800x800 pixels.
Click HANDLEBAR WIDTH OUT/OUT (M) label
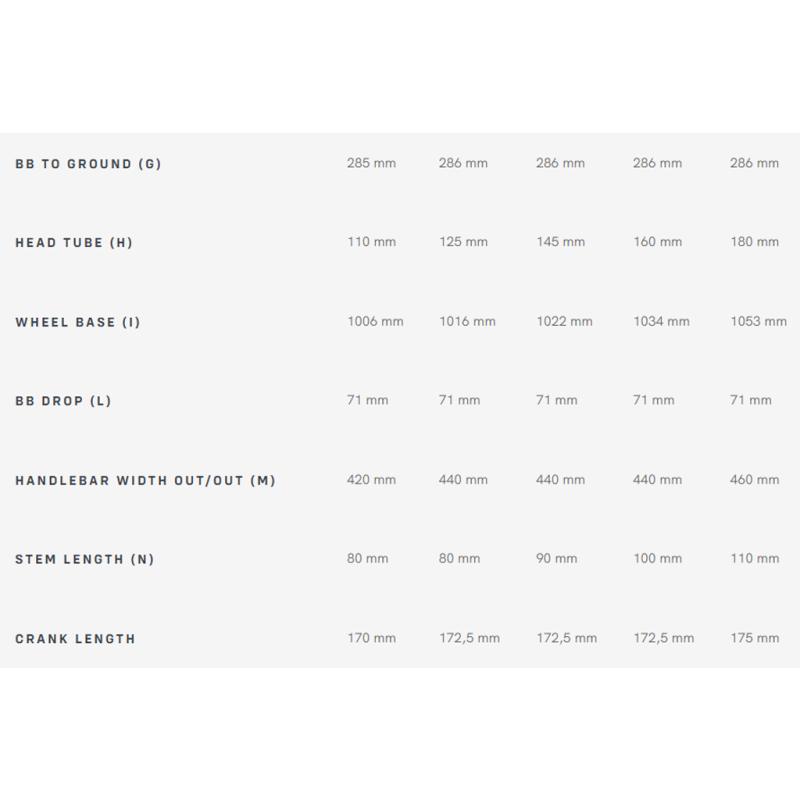point(145,481)
